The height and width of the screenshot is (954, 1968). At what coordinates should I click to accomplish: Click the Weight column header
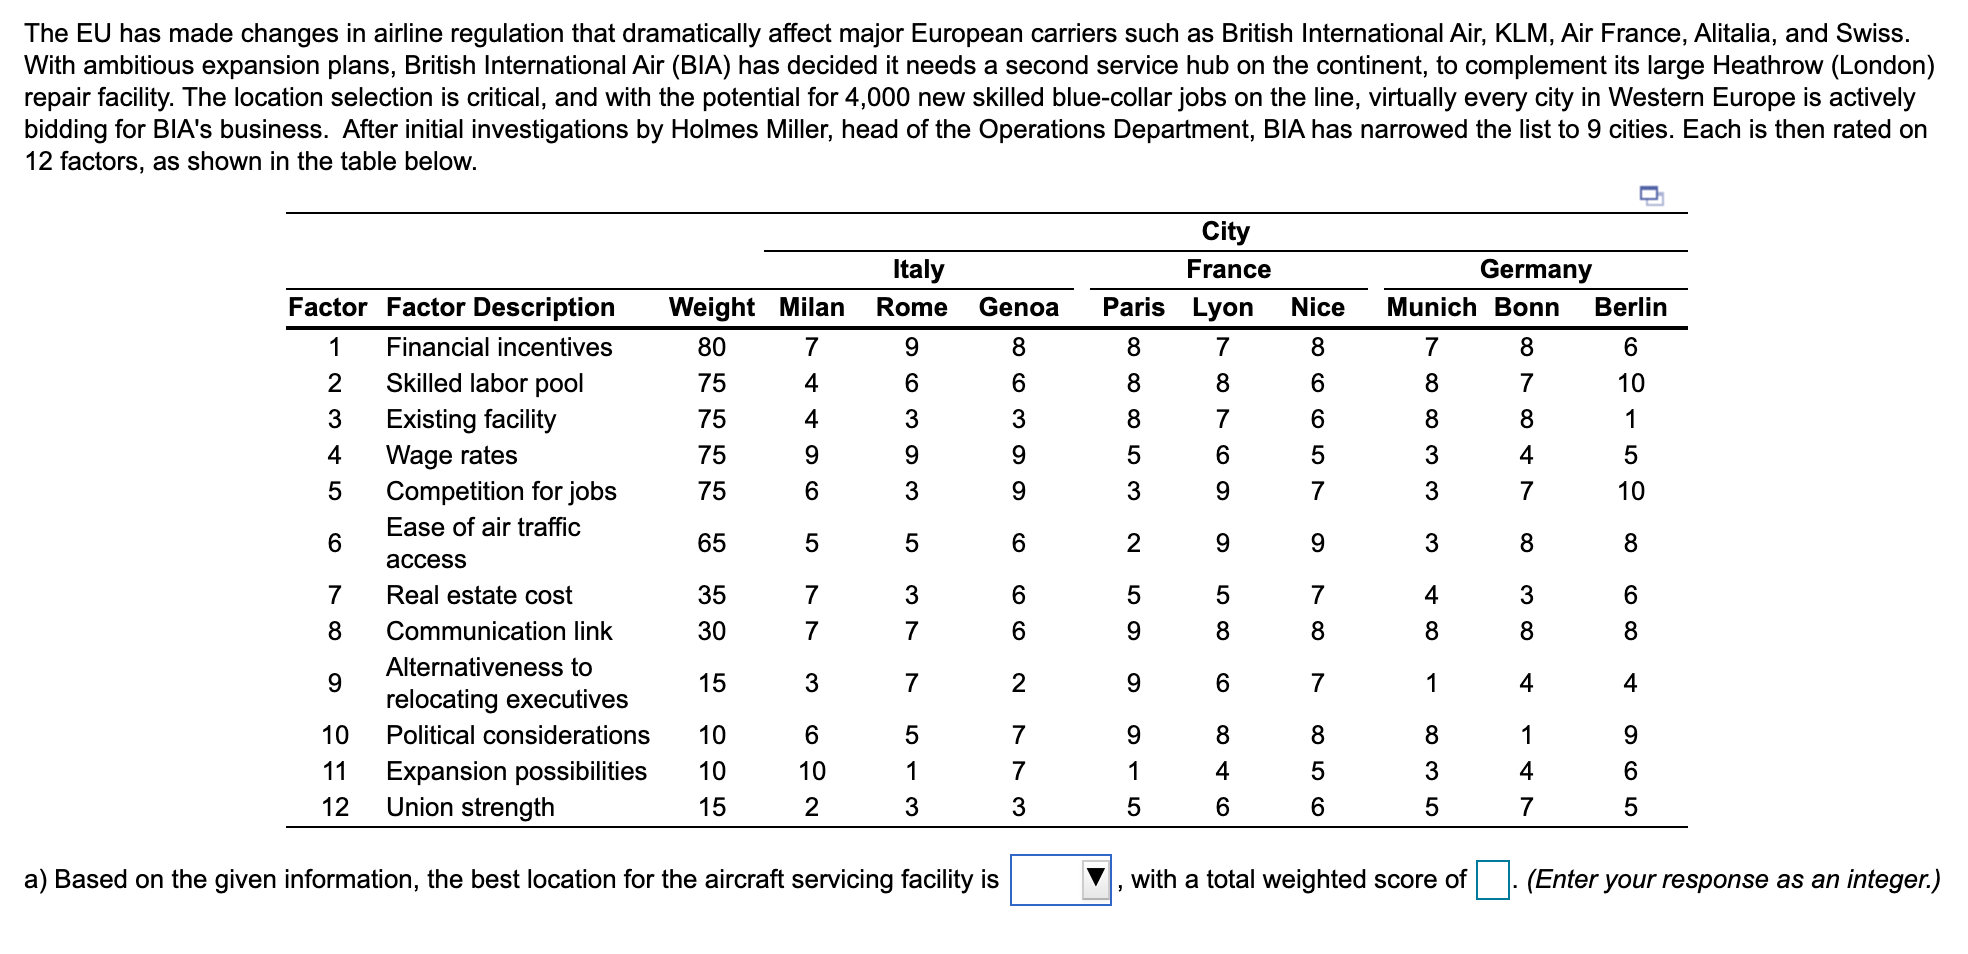click(x=710, y=307)
